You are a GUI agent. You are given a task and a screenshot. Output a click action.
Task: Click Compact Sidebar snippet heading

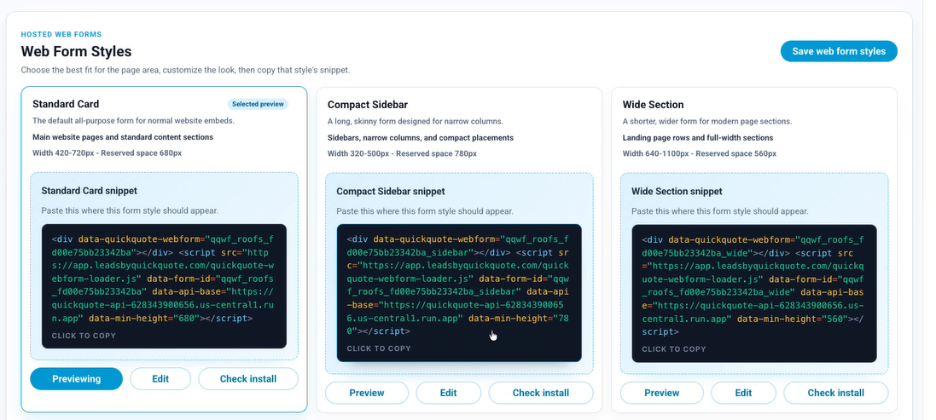390,192
